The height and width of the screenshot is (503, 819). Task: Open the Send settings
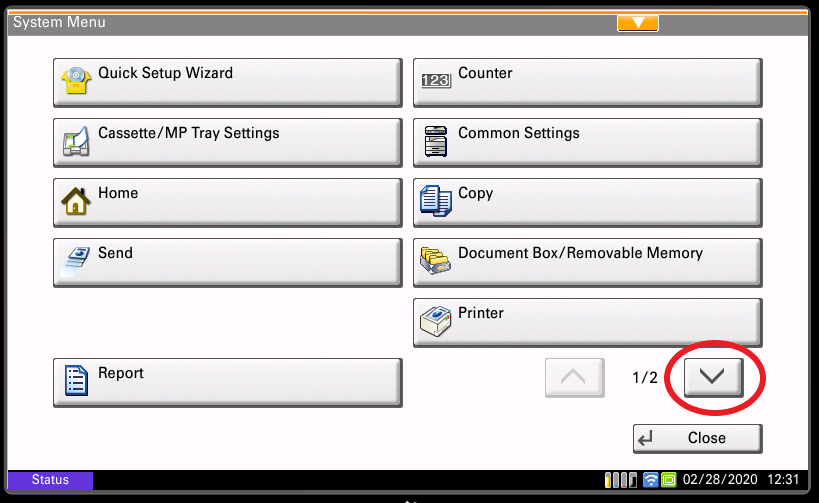228,263
